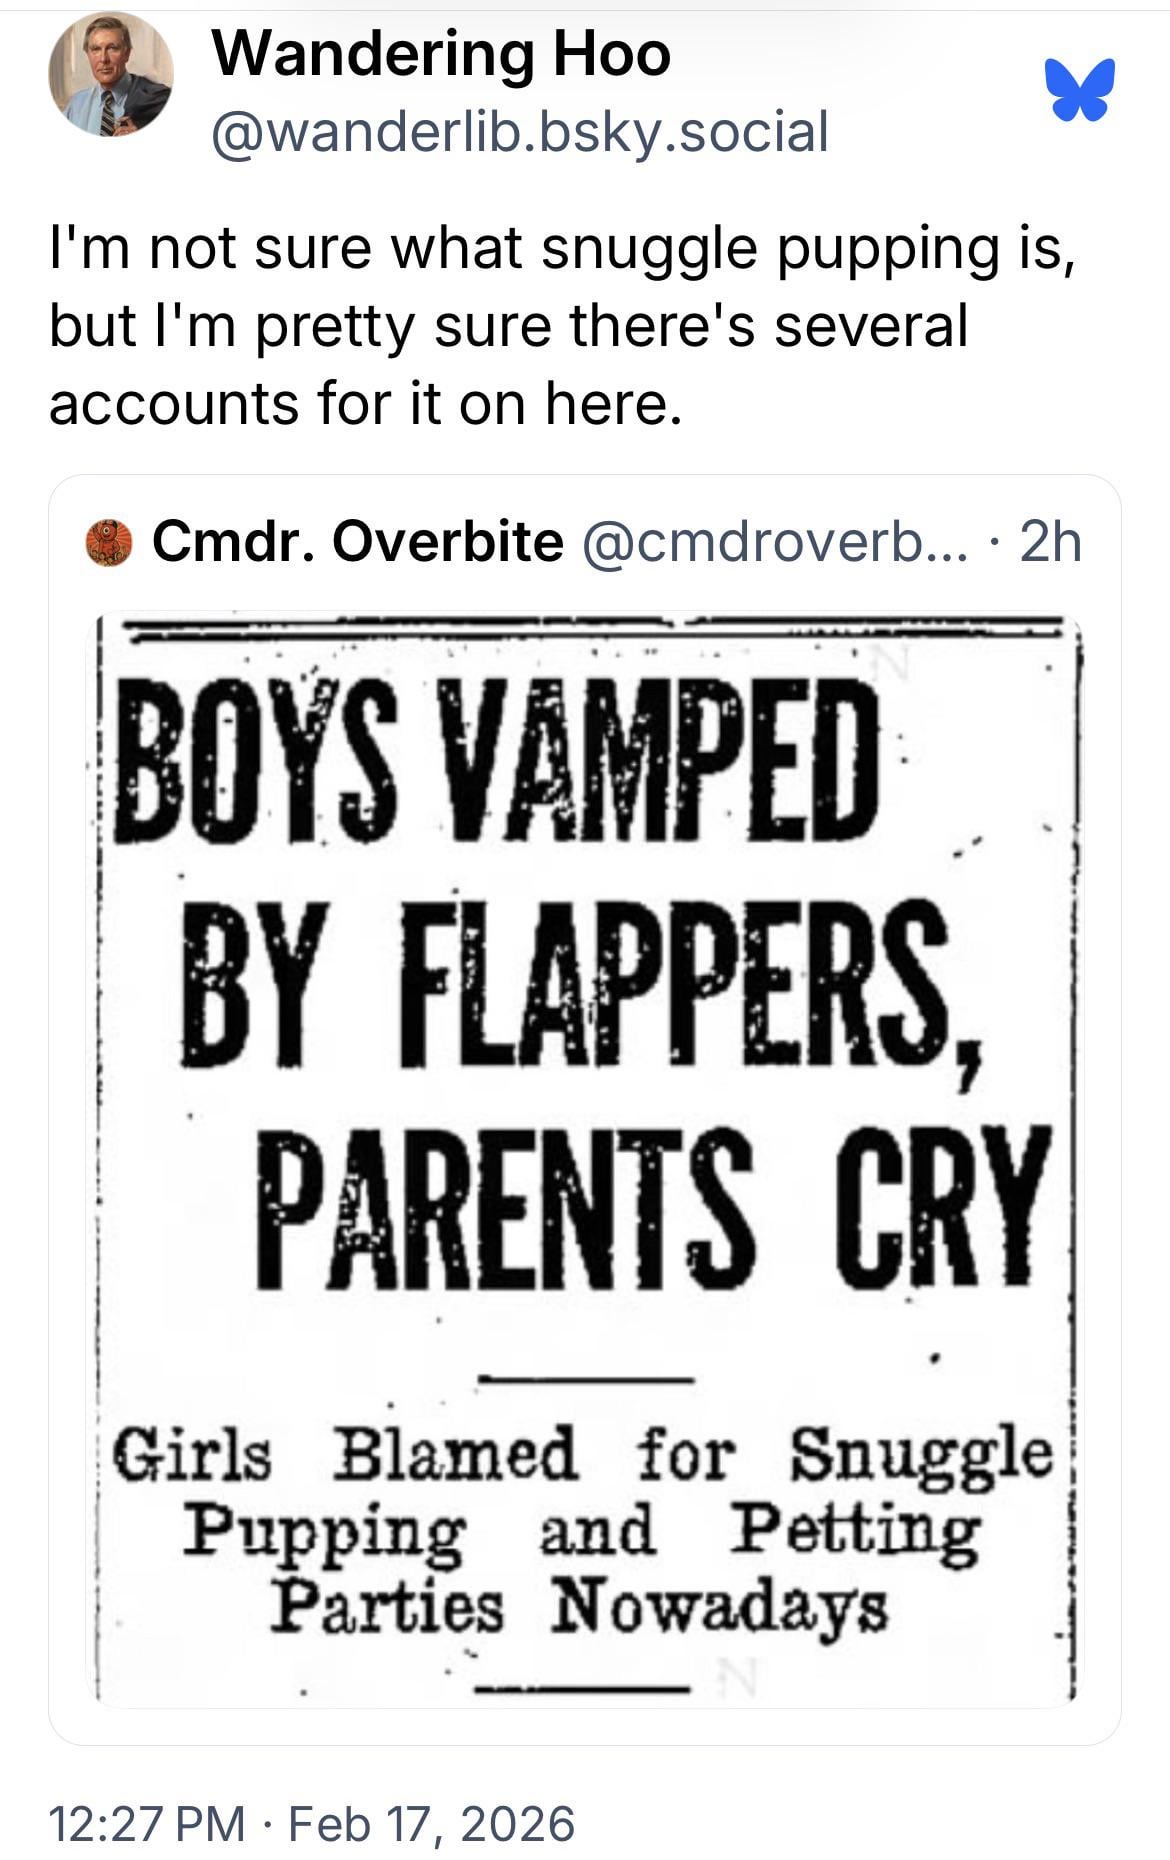1170x1860 pixels.
Task: Click the post text mentioning snuggle pupping
Action: coord(563,247)
